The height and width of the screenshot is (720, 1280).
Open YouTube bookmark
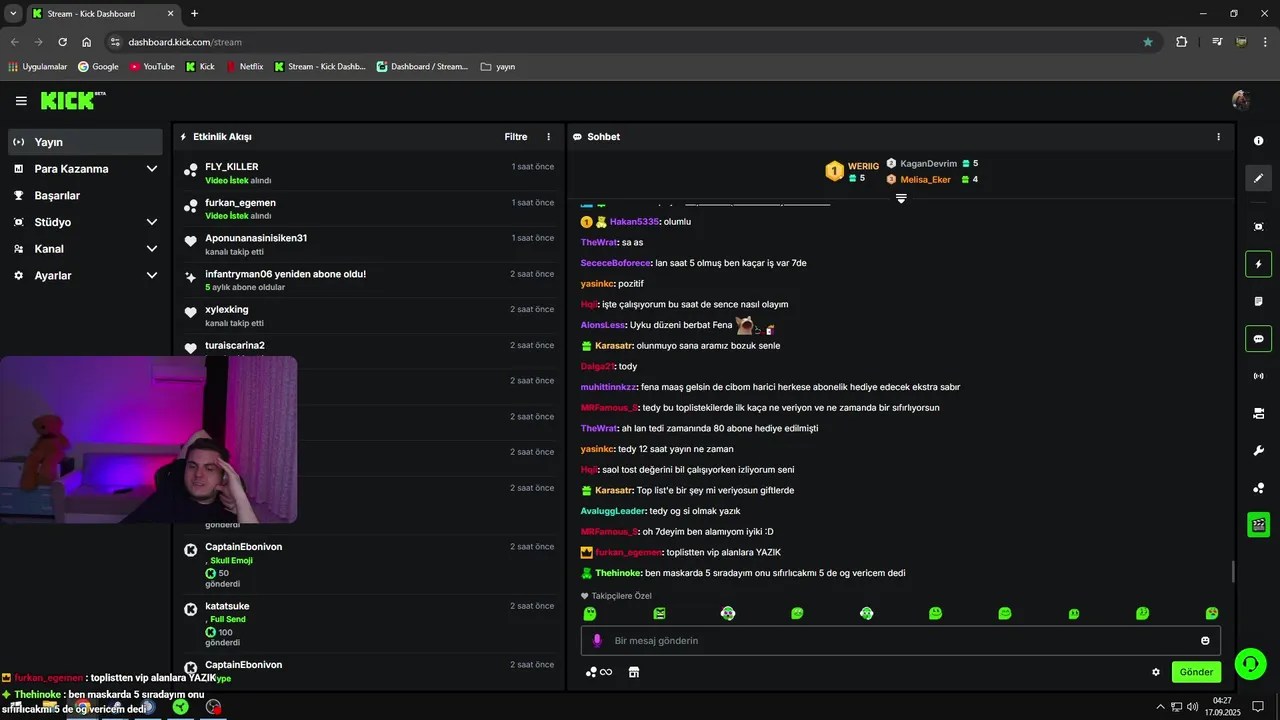(152, 67)
